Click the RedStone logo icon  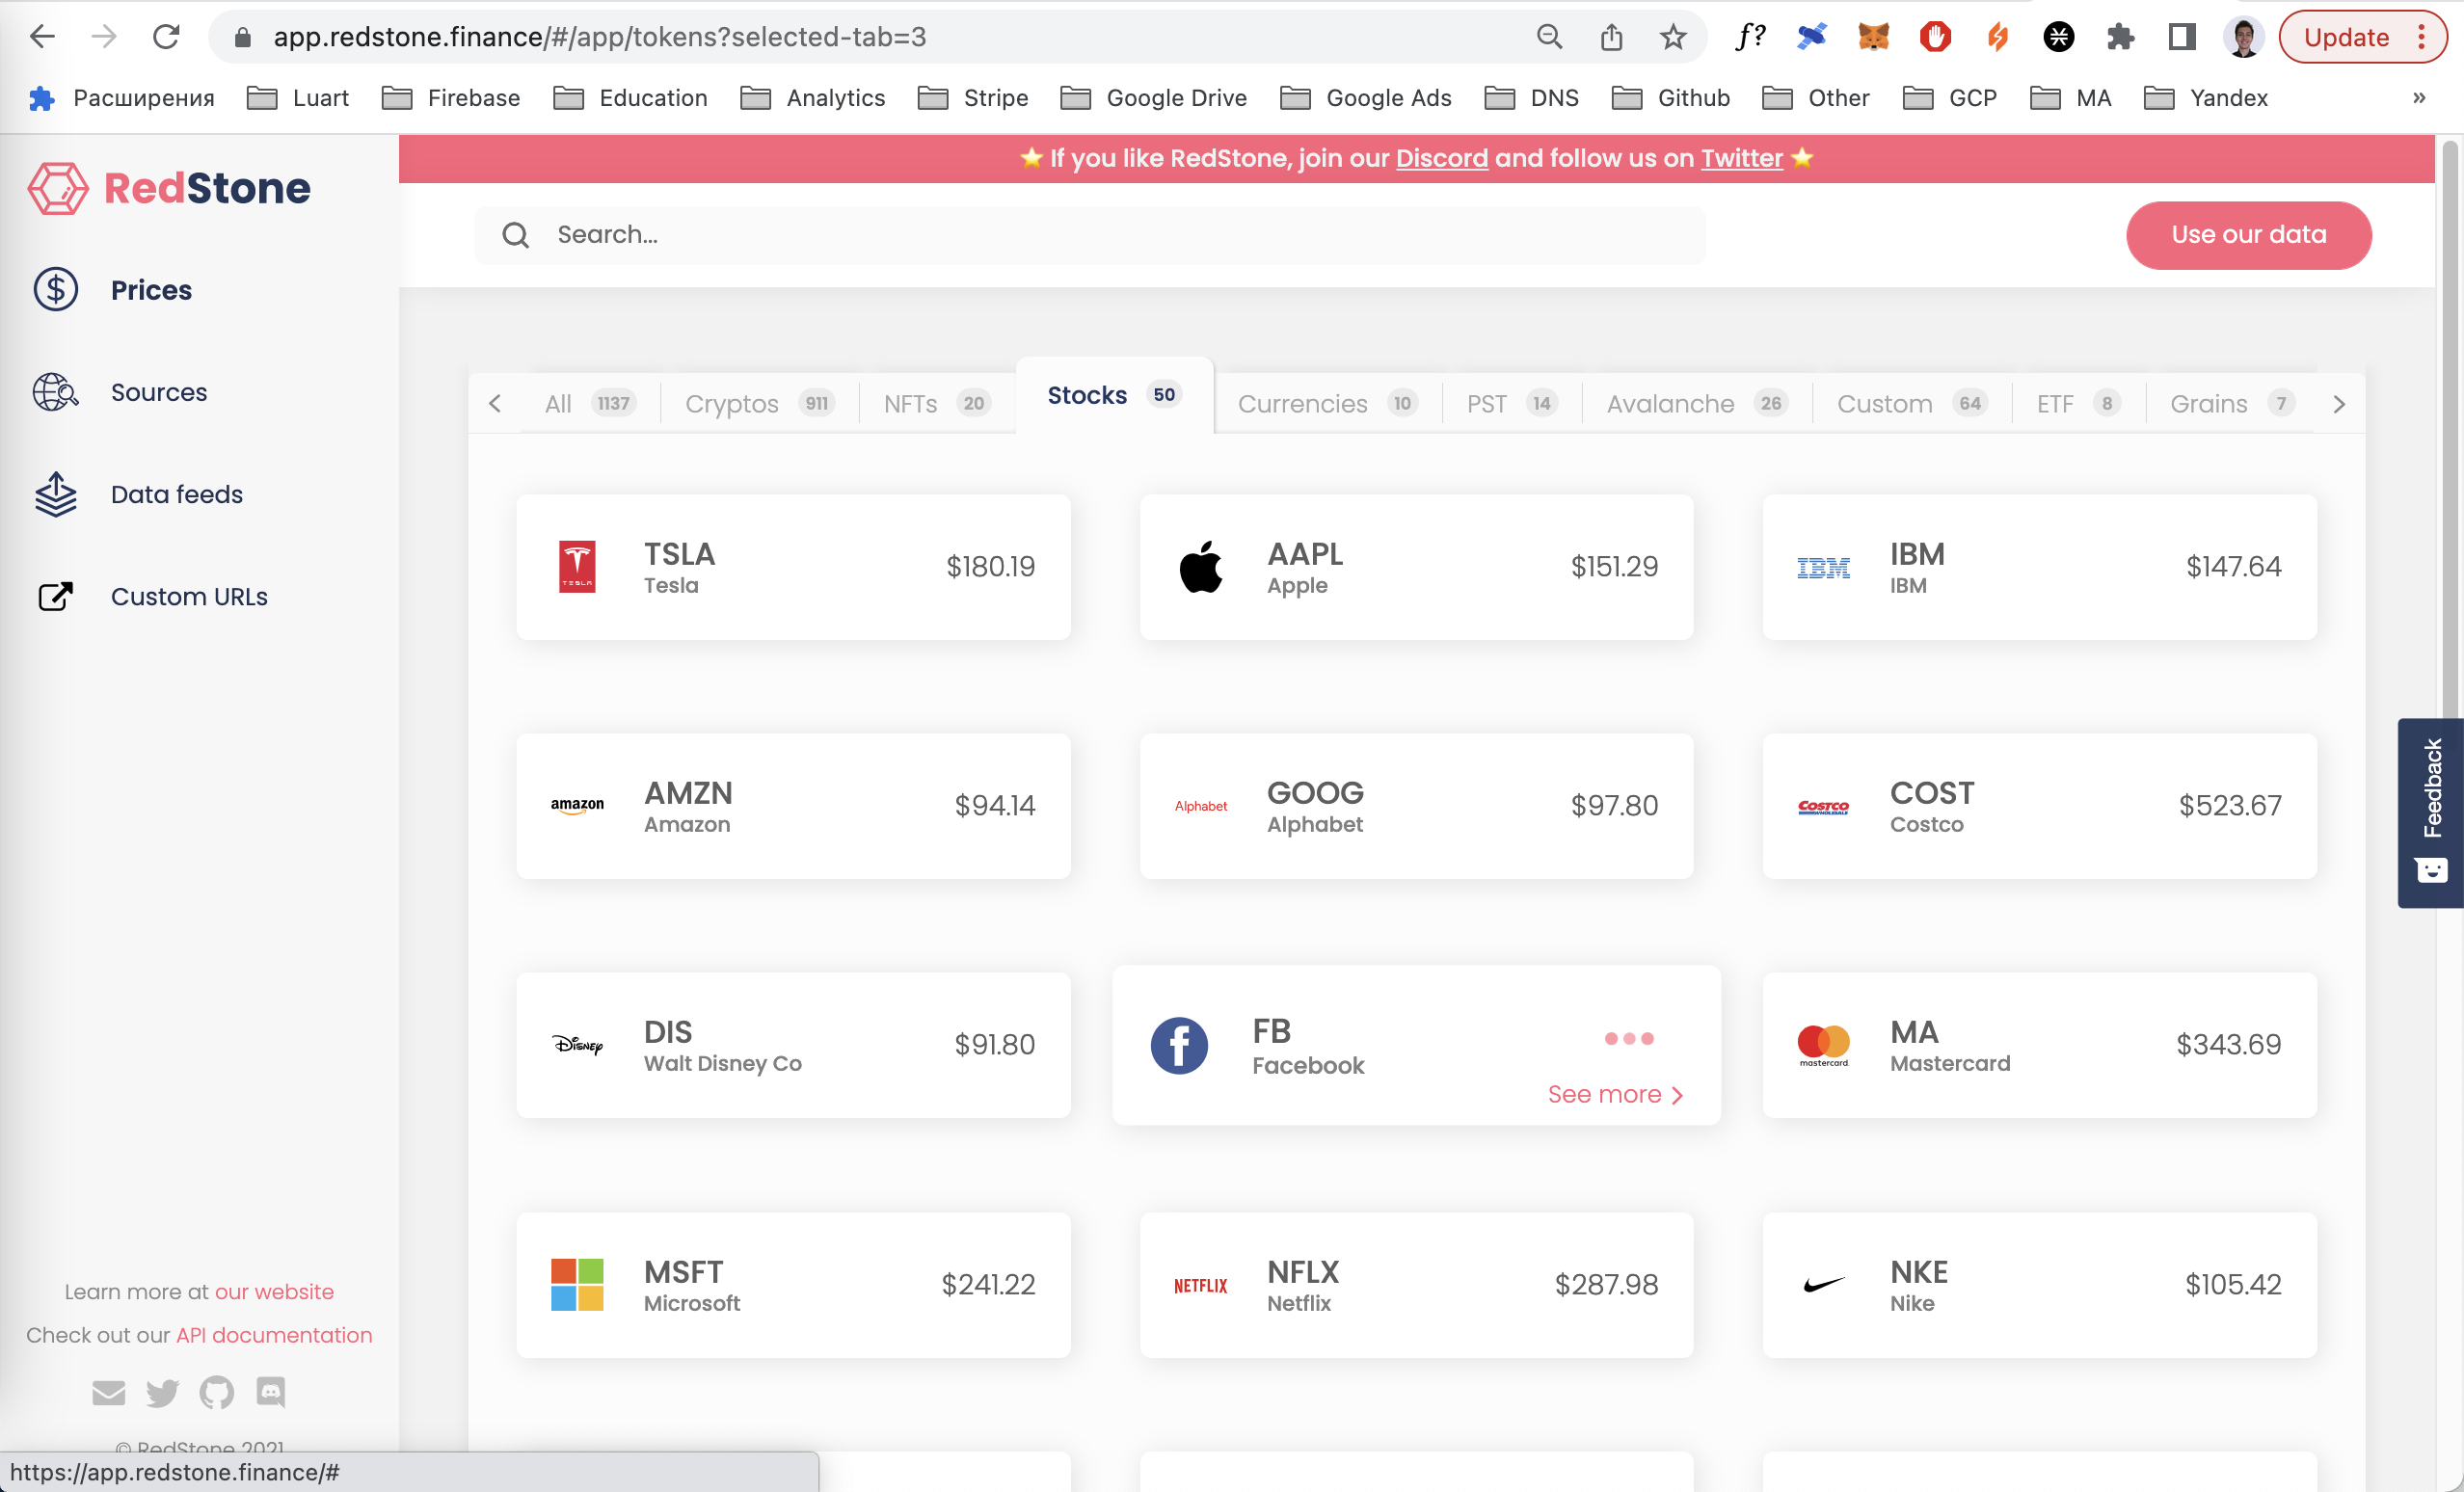57,188
